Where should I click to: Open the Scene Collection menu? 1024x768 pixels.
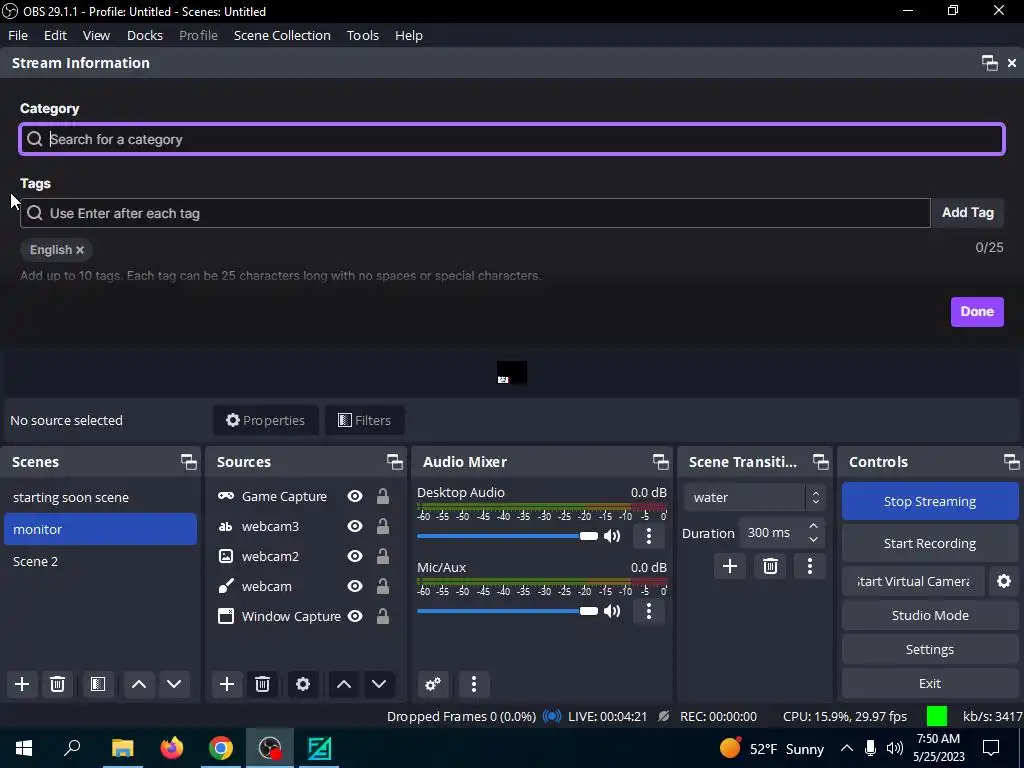point(282,35)
